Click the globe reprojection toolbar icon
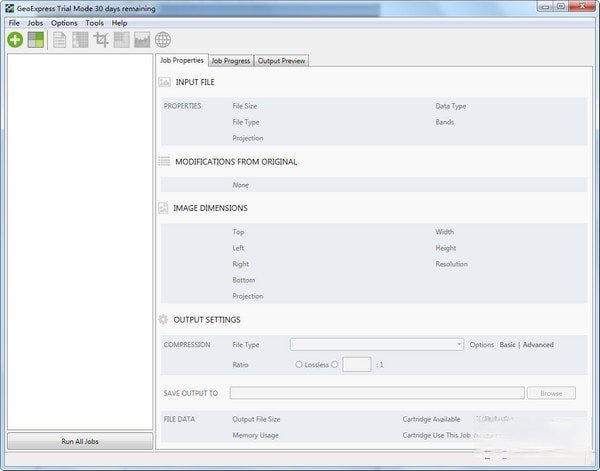The image size is (600, 471). [163, 40]
